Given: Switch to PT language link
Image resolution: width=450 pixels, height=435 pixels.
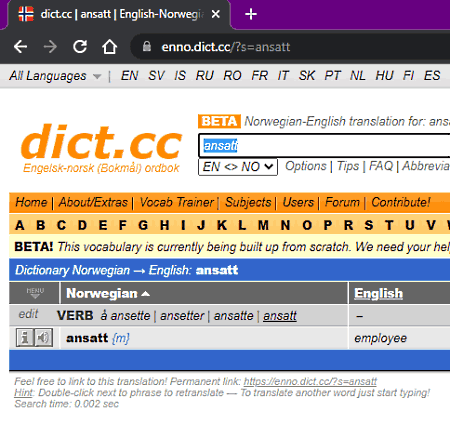Looking at the screenshot, I should coord(333,76).
